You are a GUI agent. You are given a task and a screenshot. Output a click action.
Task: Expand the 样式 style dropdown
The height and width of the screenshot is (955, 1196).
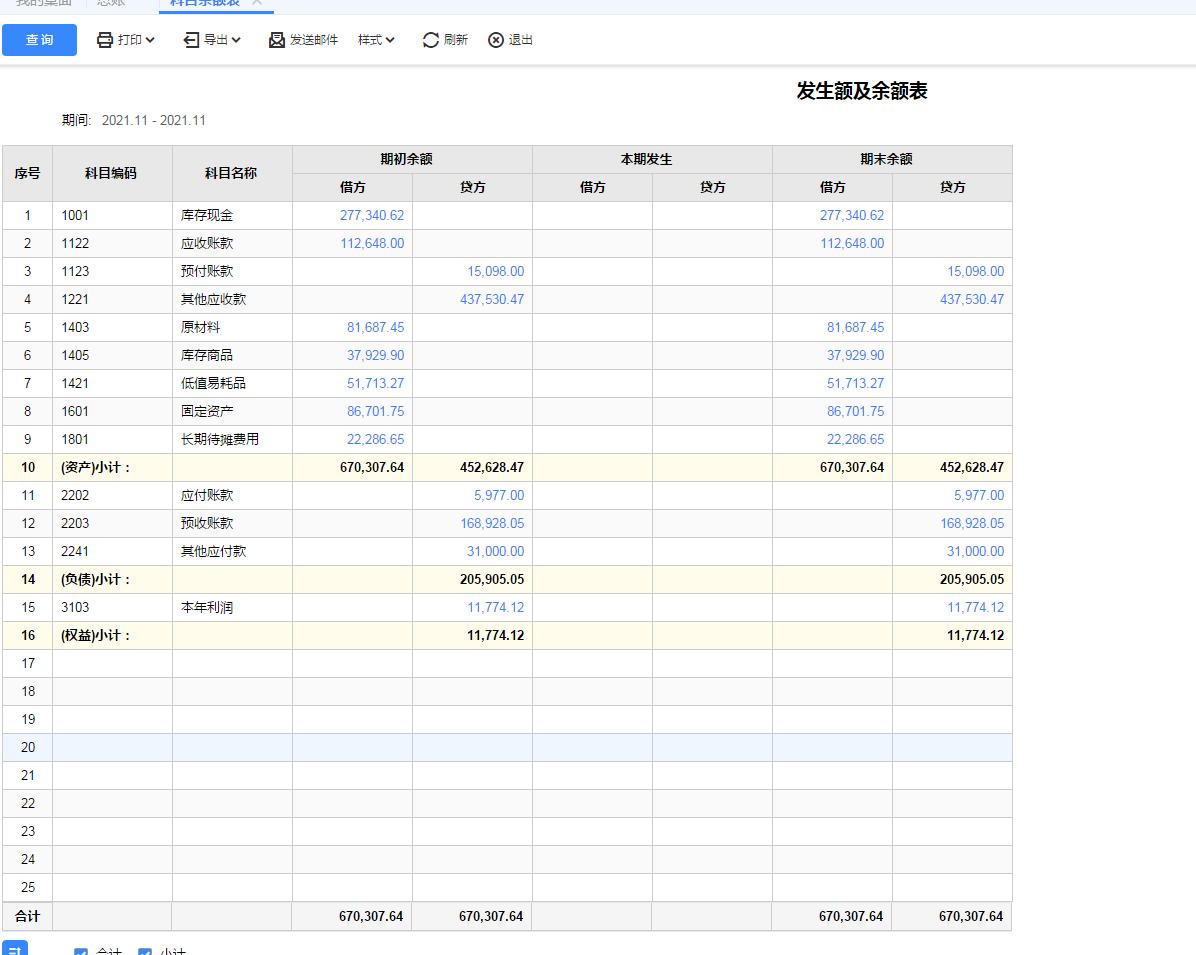(x=376, y=40)
